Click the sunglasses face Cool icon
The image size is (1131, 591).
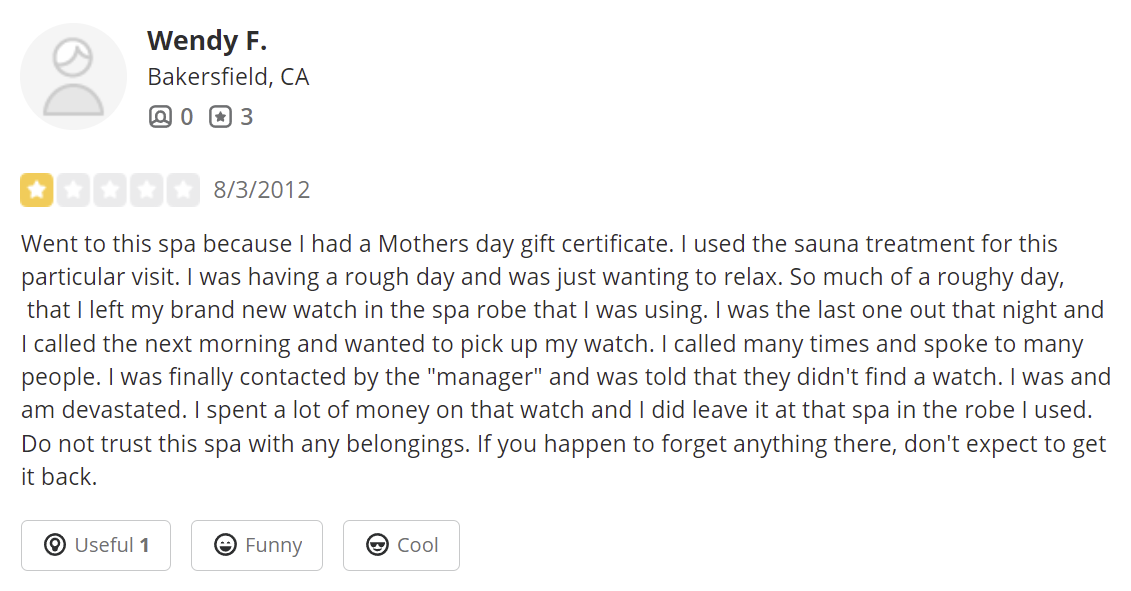pyautogui.click(x=377, y=545)
